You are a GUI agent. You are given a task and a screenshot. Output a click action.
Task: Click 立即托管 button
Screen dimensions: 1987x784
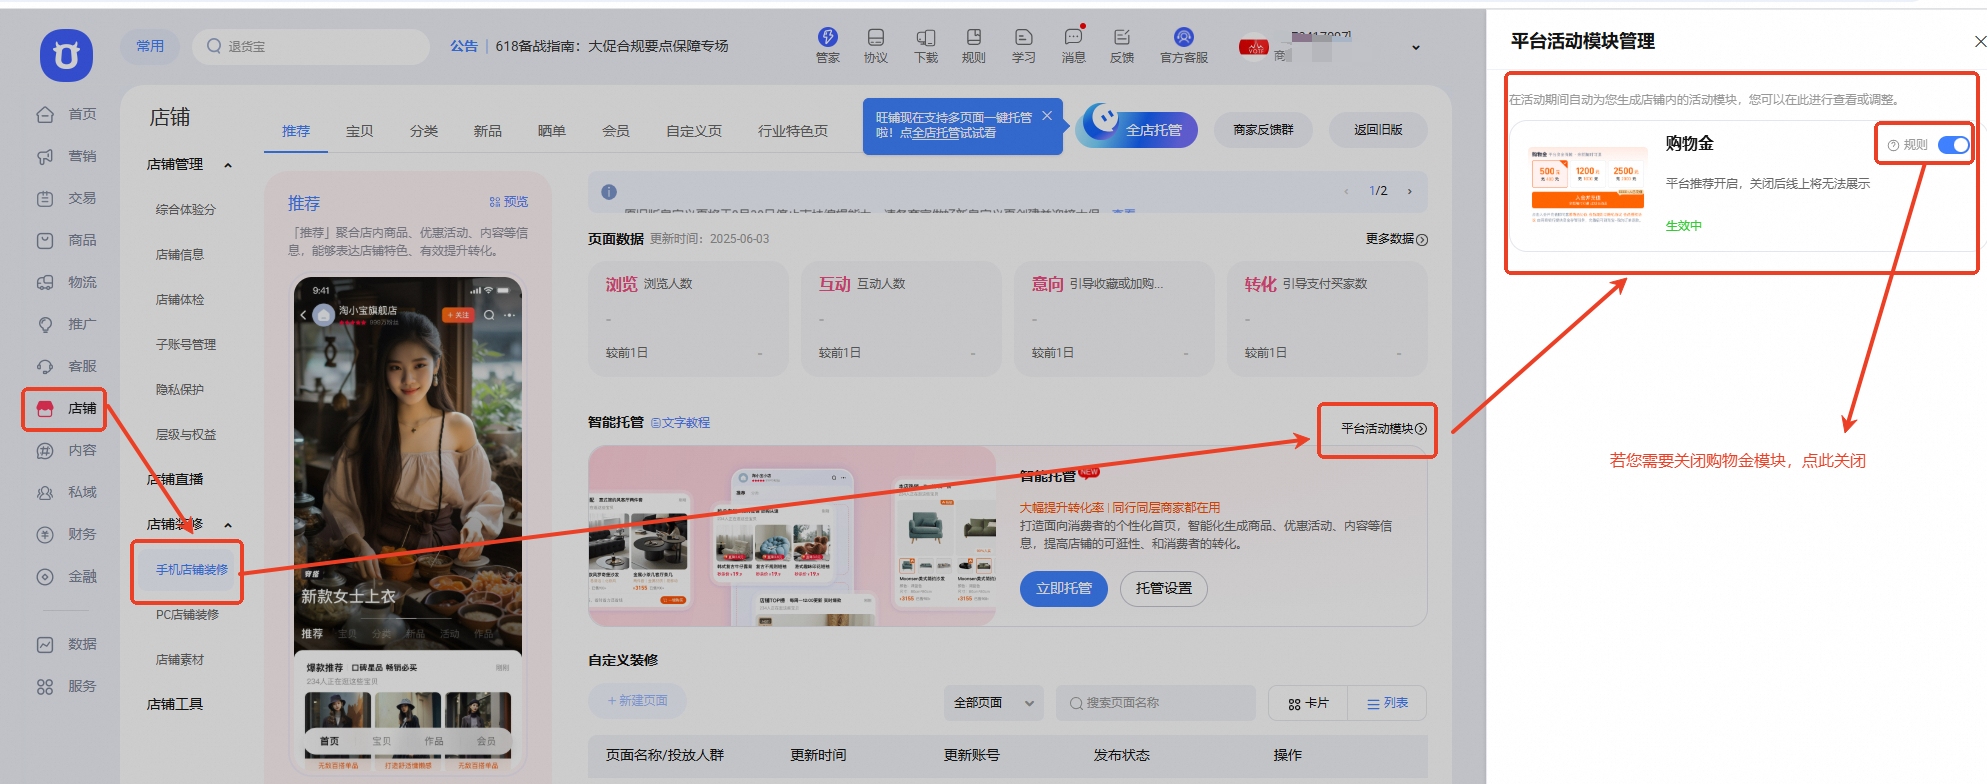[x=1064, y=588]
